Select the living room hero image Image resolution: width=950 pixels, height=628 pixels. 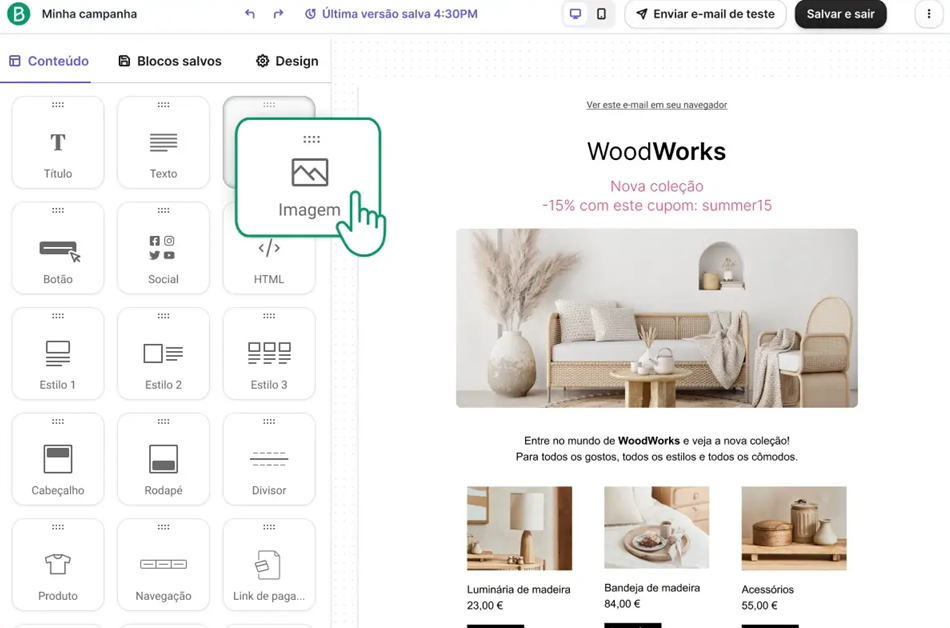pos(657,318)
